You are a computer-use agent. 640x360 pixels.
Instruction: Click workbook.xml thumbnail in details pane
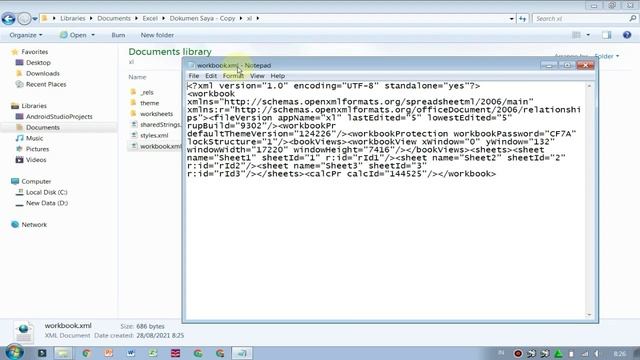click(23, 332)
